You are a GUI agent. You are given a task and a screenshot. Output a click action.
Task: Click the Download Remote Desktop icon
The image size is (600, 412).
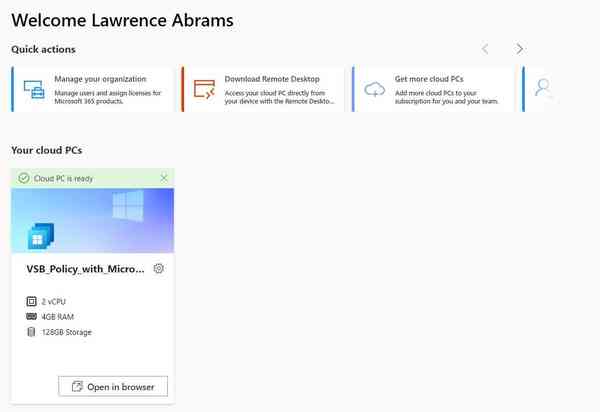[204, 89]
